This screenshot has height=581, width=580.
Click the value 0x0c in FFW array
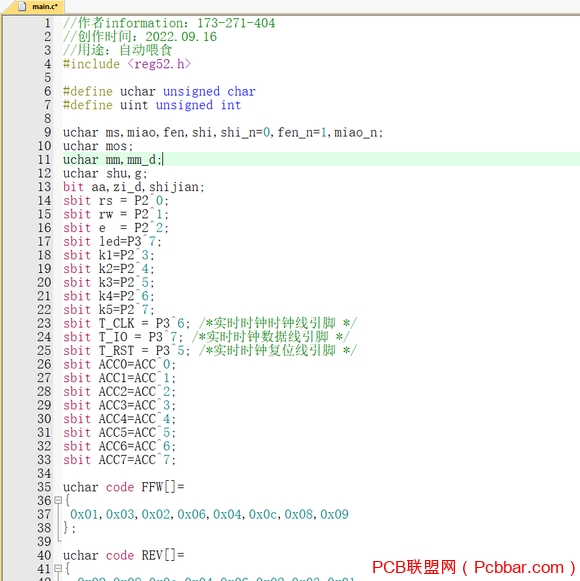263,515
